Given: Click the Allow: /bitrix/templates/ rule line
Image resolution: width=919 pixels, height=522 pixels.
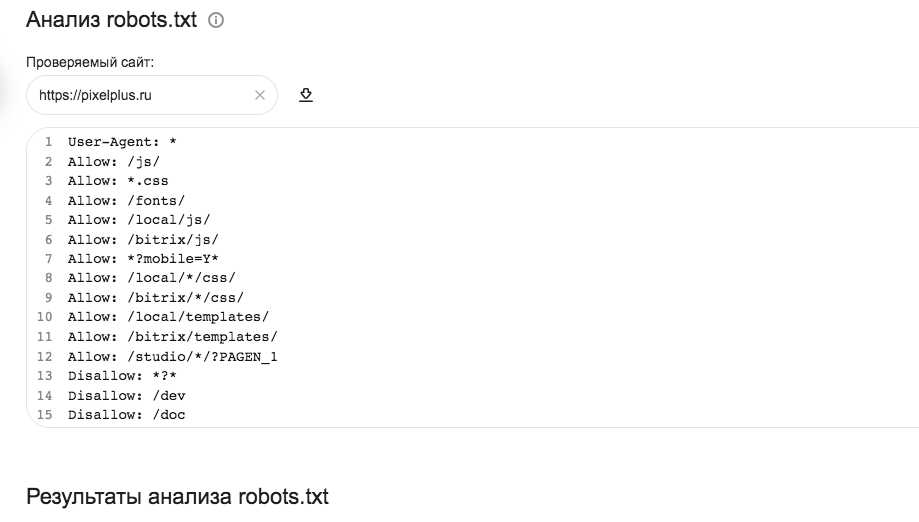Looking at the screenshot, I should point(172,337).
